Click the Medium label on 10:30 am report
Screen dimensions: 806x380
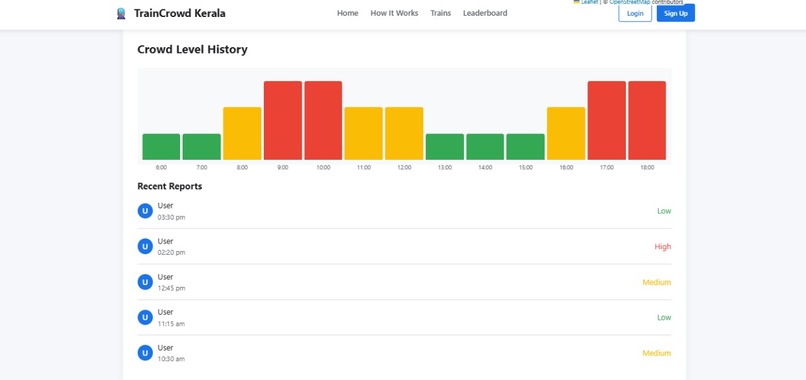[x=656, y=353]
